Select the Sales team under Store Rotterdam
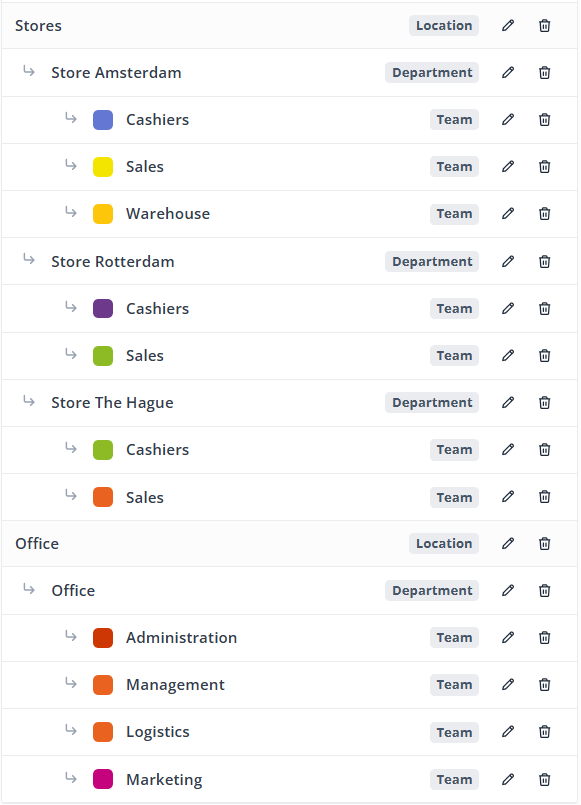This screenshot has height=805, width=581. [x=145, y=355]
